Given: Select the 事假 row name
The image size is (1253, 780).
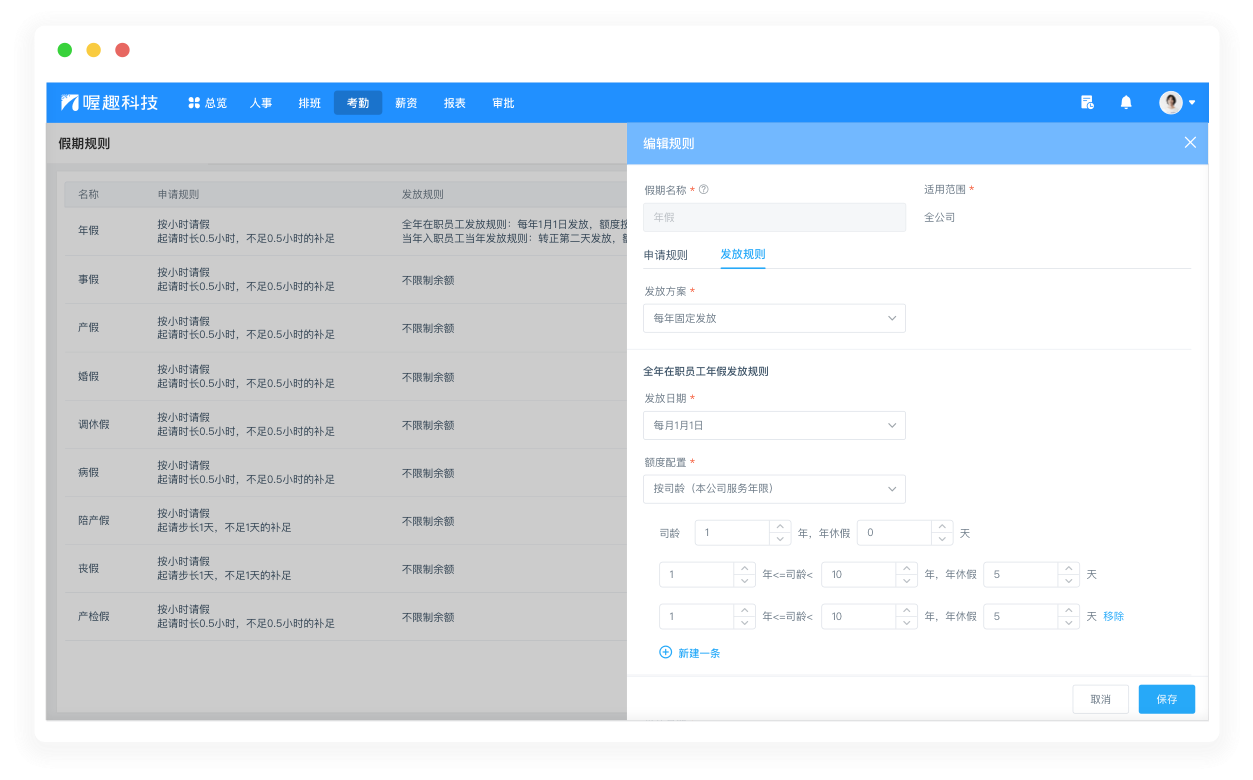Looking at the screenshot, I should (x=89, y=280).
